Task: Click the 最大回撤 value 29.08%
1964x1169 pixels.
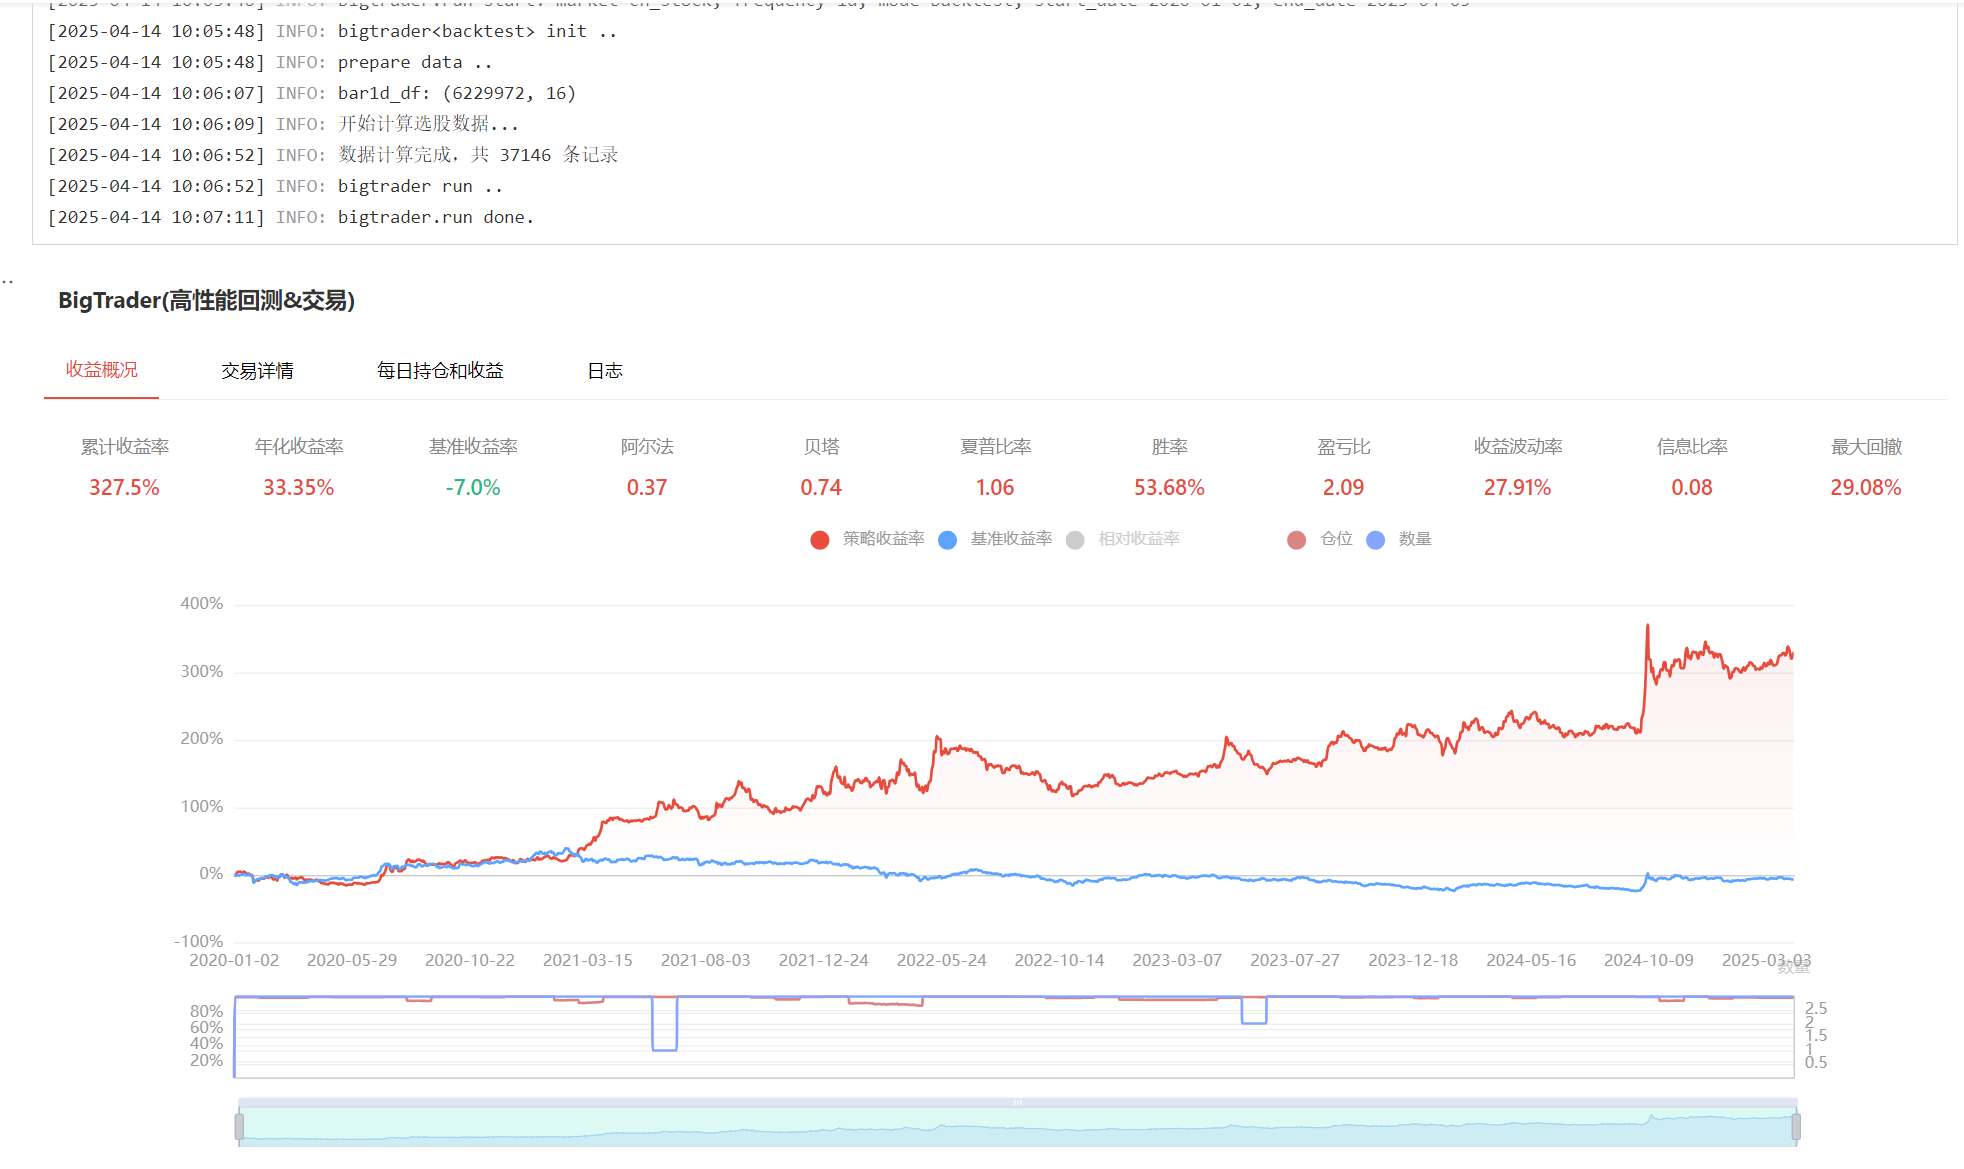Action: pyautogui.click(x=1865, y=488)
